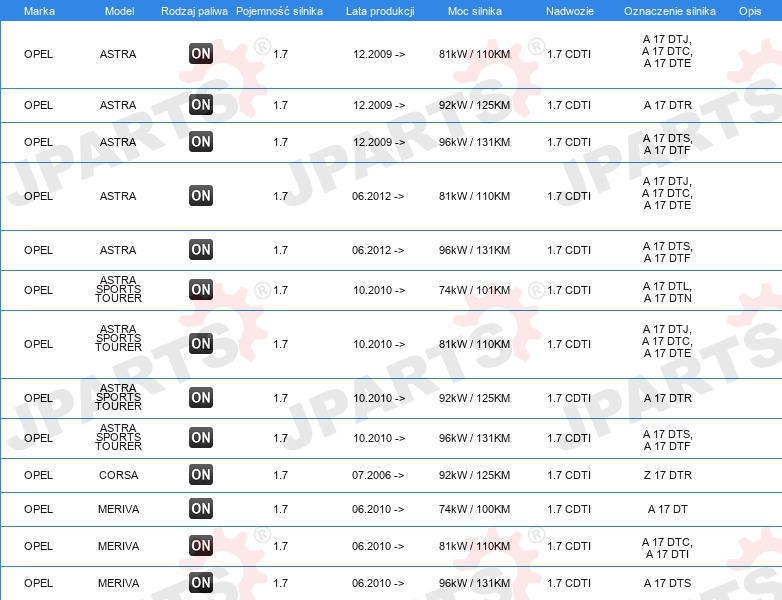Select power value 74kW / 100KM
The image size is (782, 600).
click(x=474, y=509)
